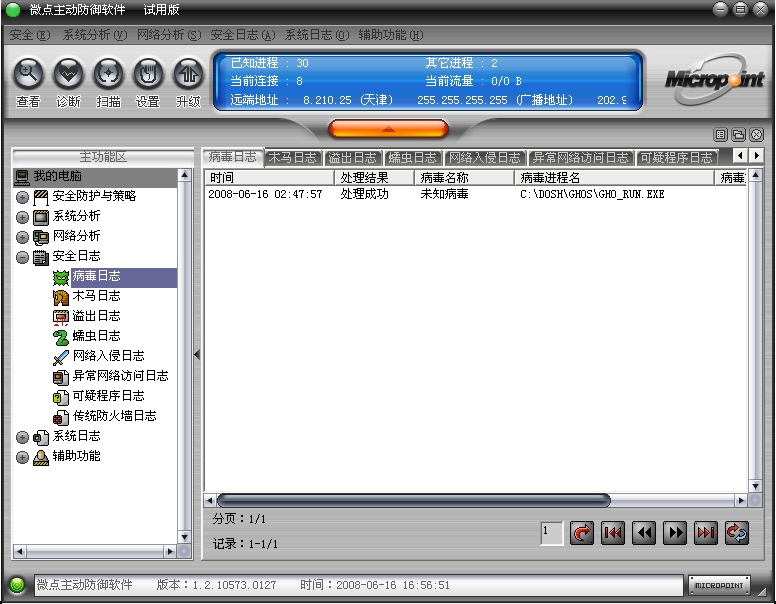This screenshot has width=776, height=604.
Task: Open the 诊断 diagnosis tool
Action: (68, 75)
